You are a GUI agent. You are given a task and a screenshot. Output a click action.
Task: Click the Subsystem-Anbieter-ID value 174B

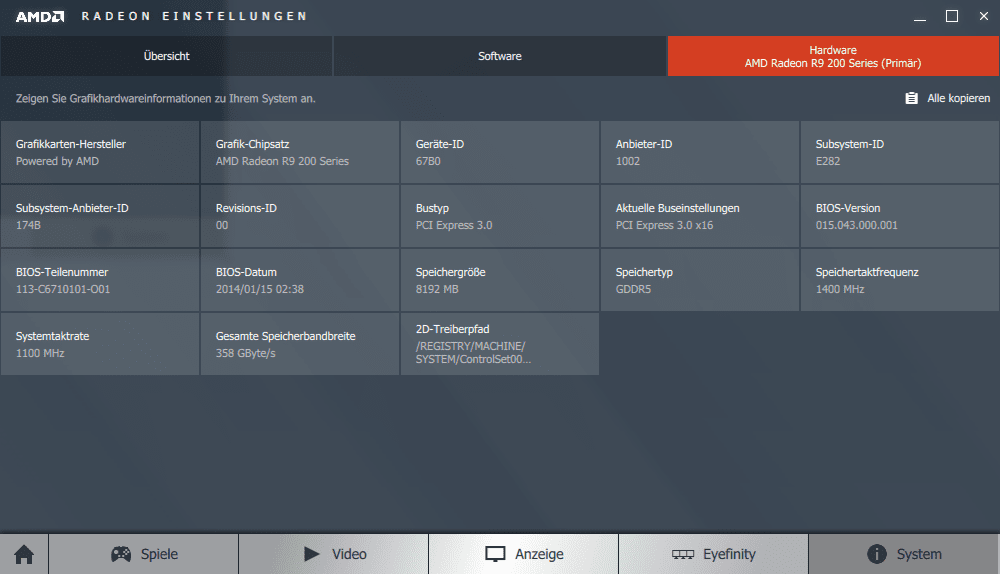click(28, 225)
